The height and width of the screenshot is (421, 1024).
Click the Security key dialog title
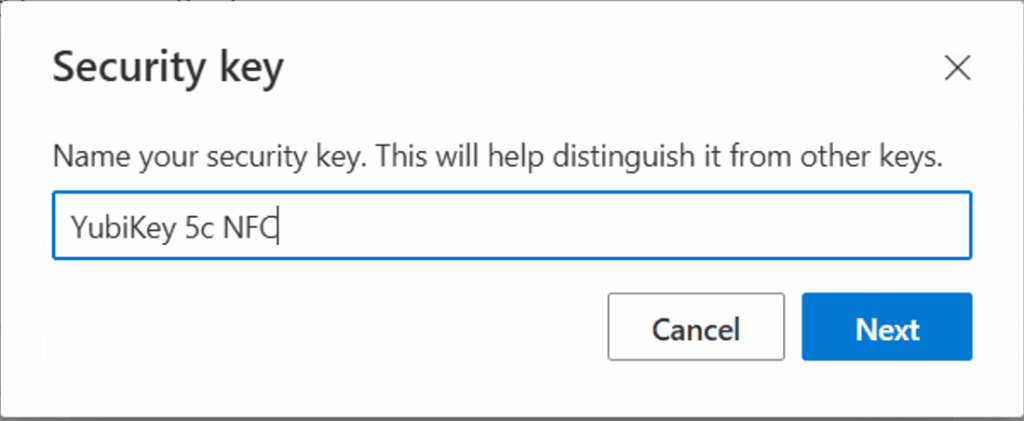pos(168,68)
